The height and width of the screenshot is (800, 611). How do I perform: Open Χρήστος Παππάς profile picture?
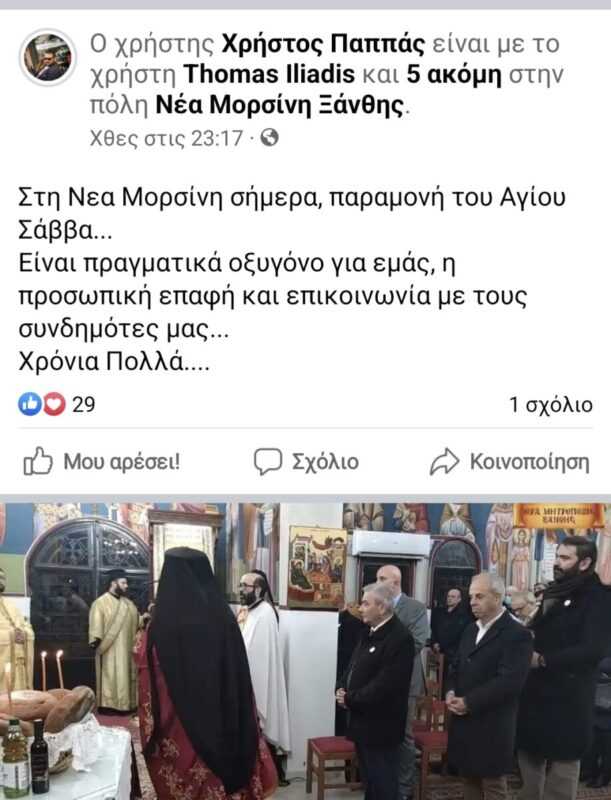48,58
